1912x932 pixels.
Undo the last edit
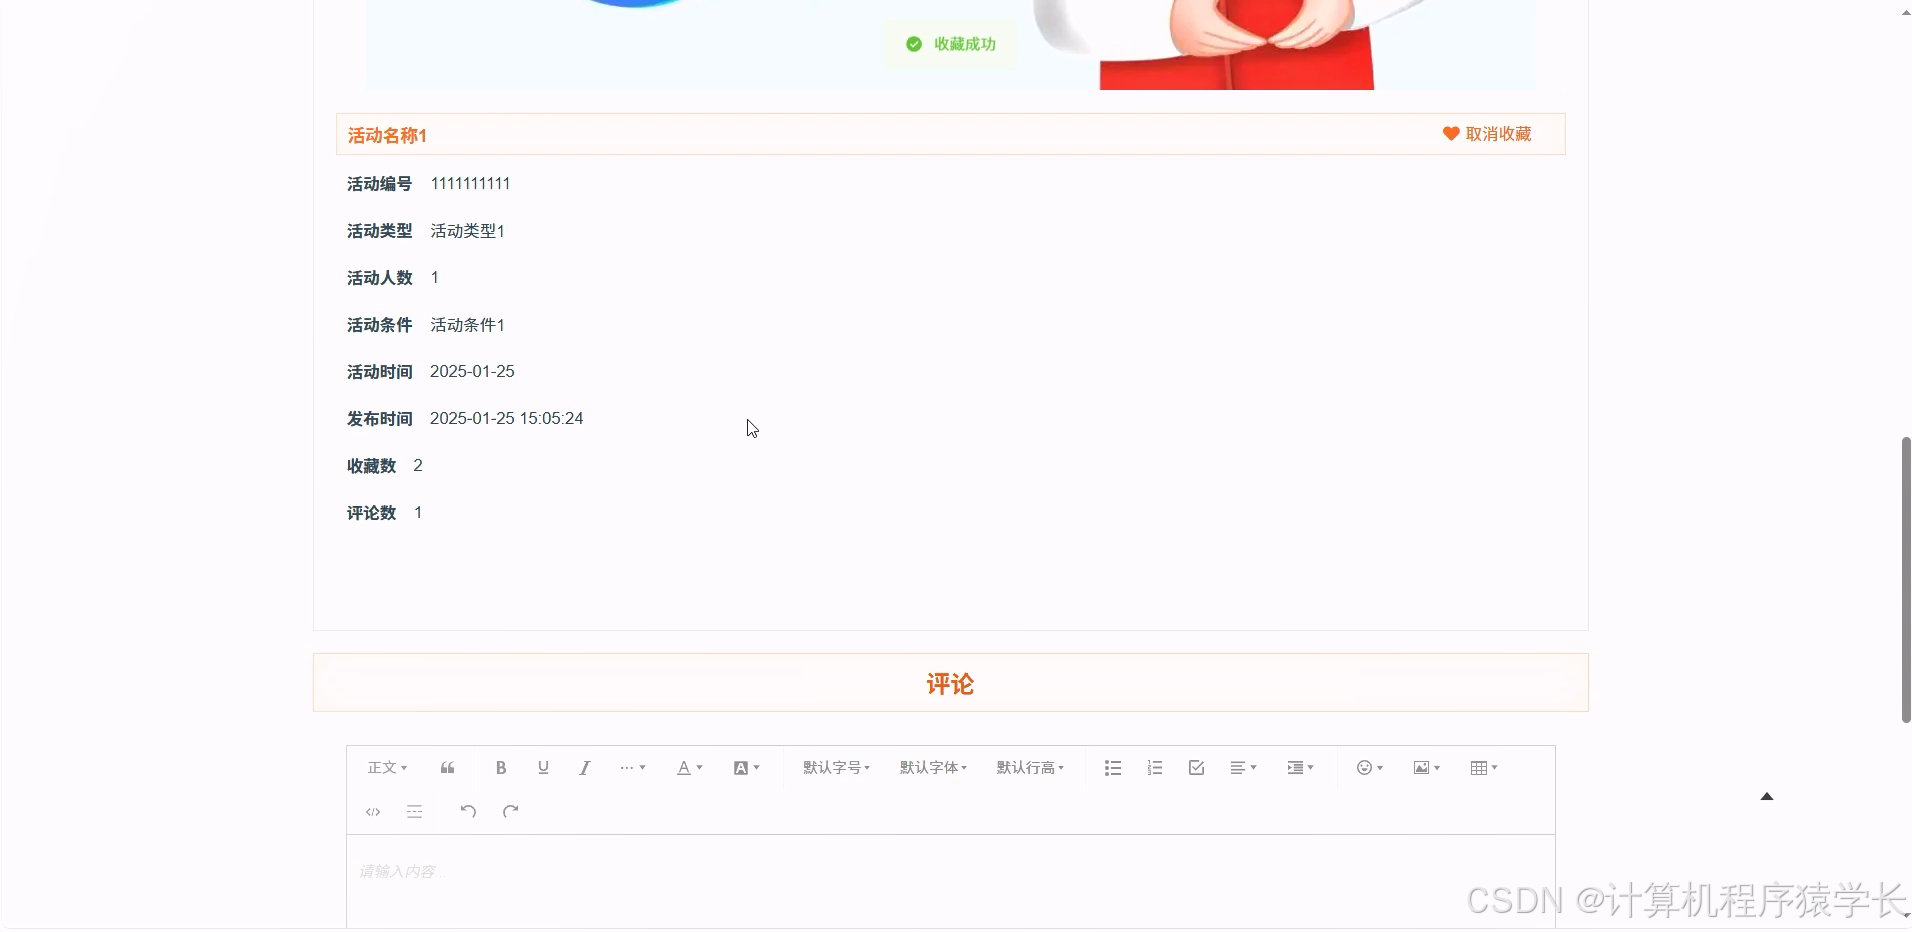(x=467, y=811)
